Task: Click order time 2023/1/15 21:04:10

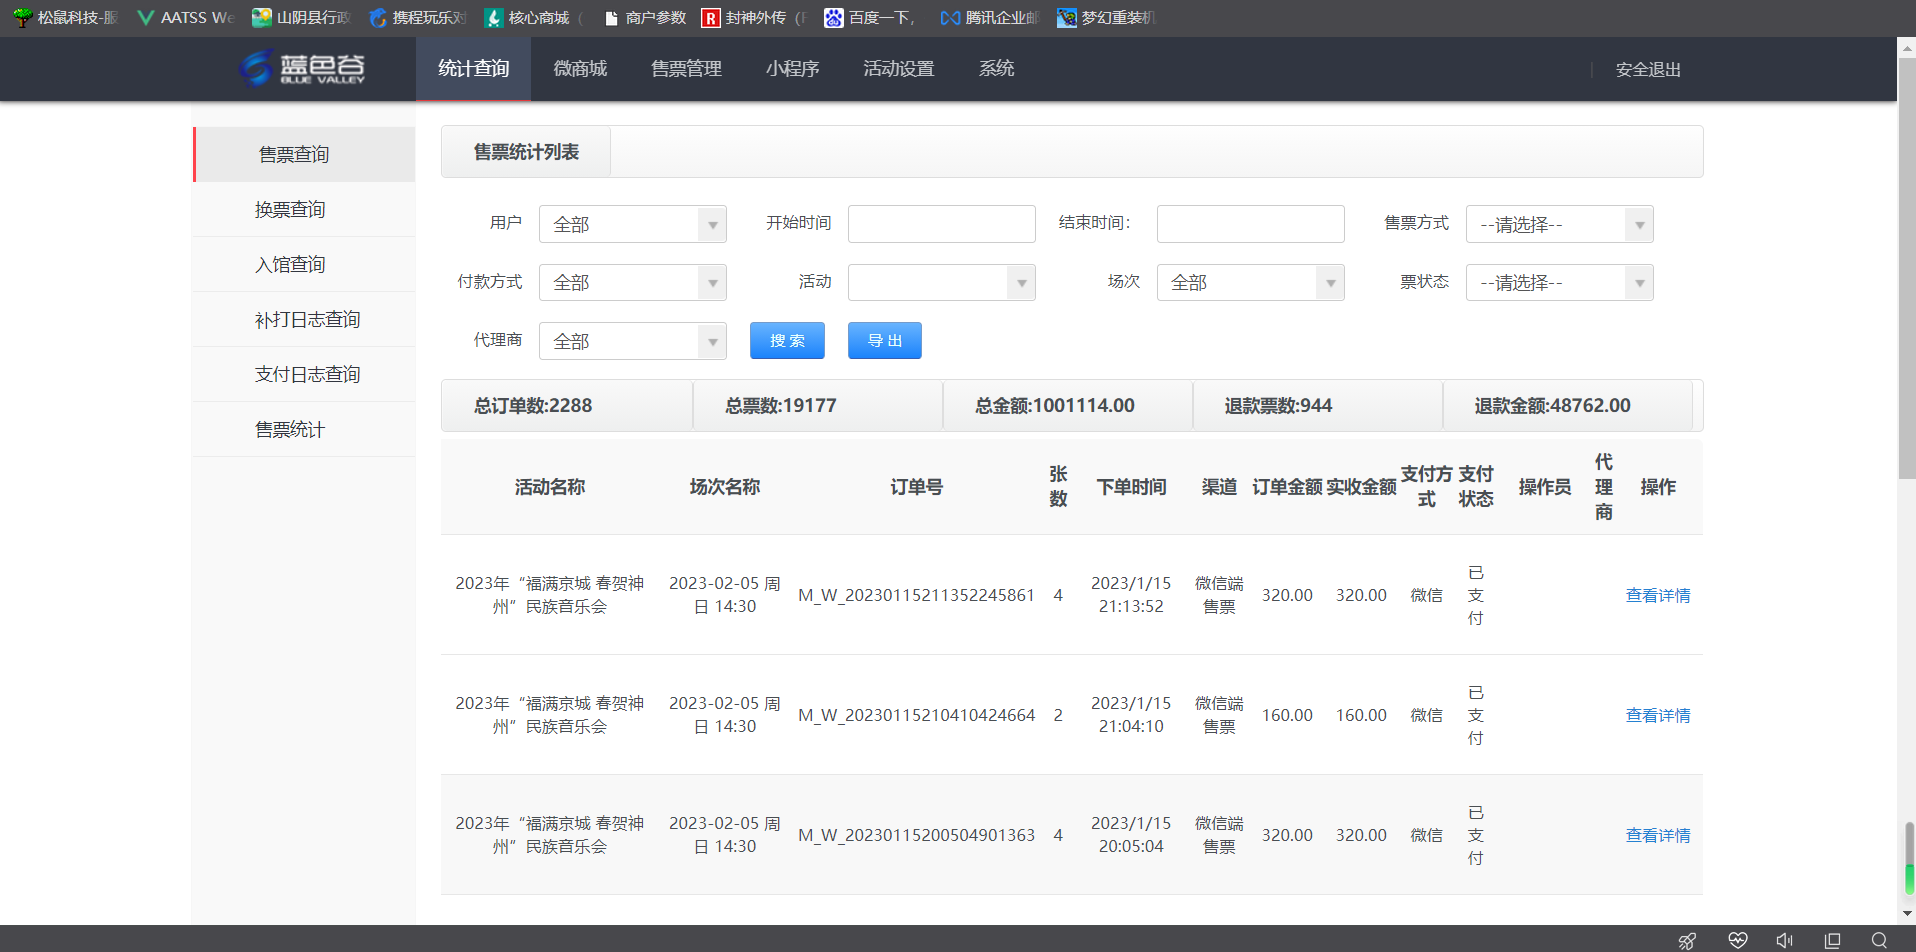Action: [x=1131, y=715]
